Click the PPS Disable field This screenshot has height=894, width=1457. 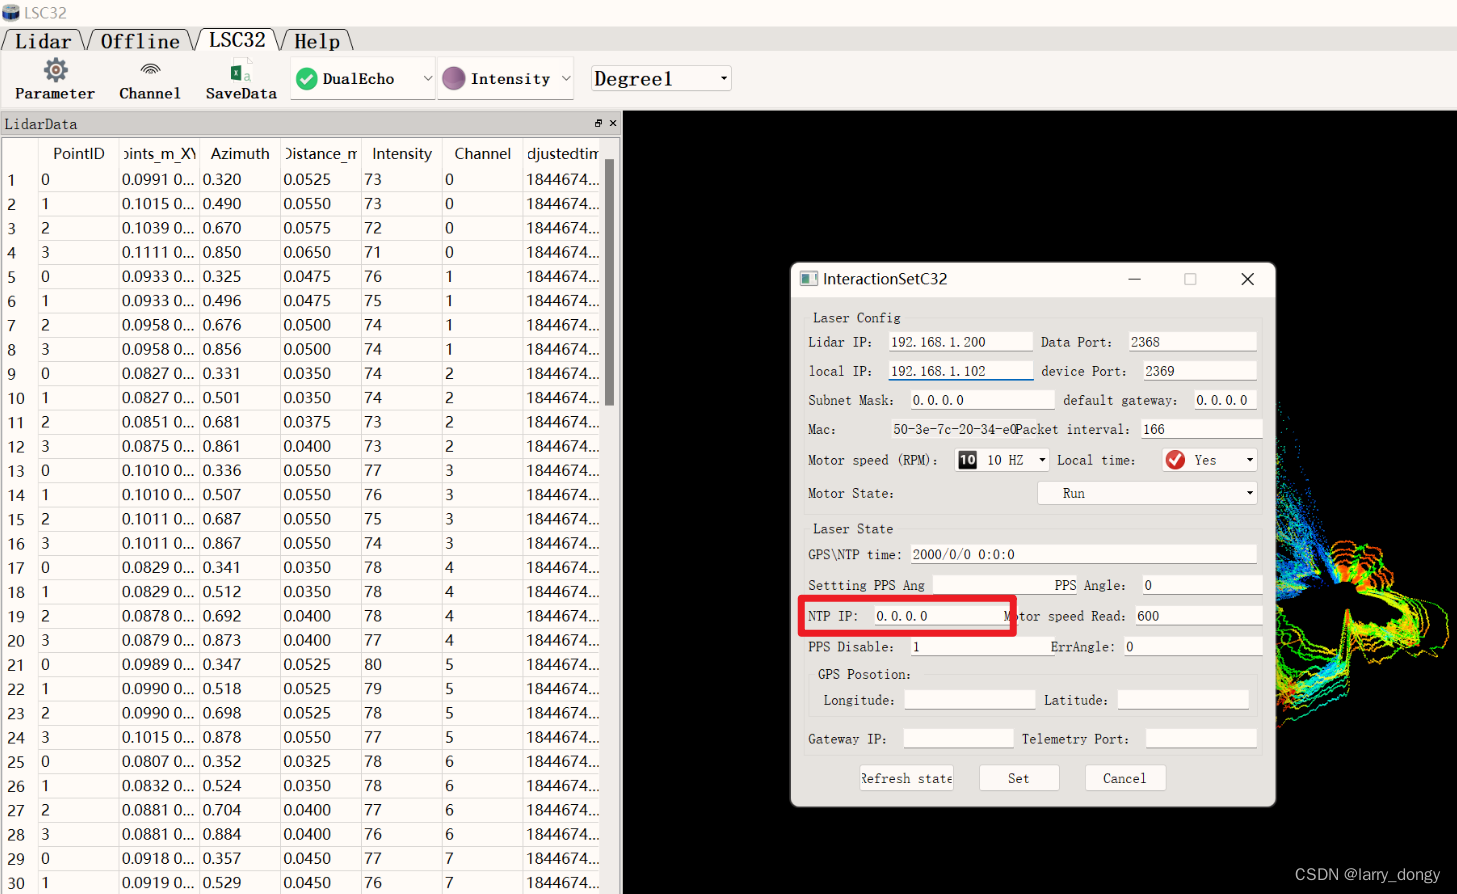point(980,647)
